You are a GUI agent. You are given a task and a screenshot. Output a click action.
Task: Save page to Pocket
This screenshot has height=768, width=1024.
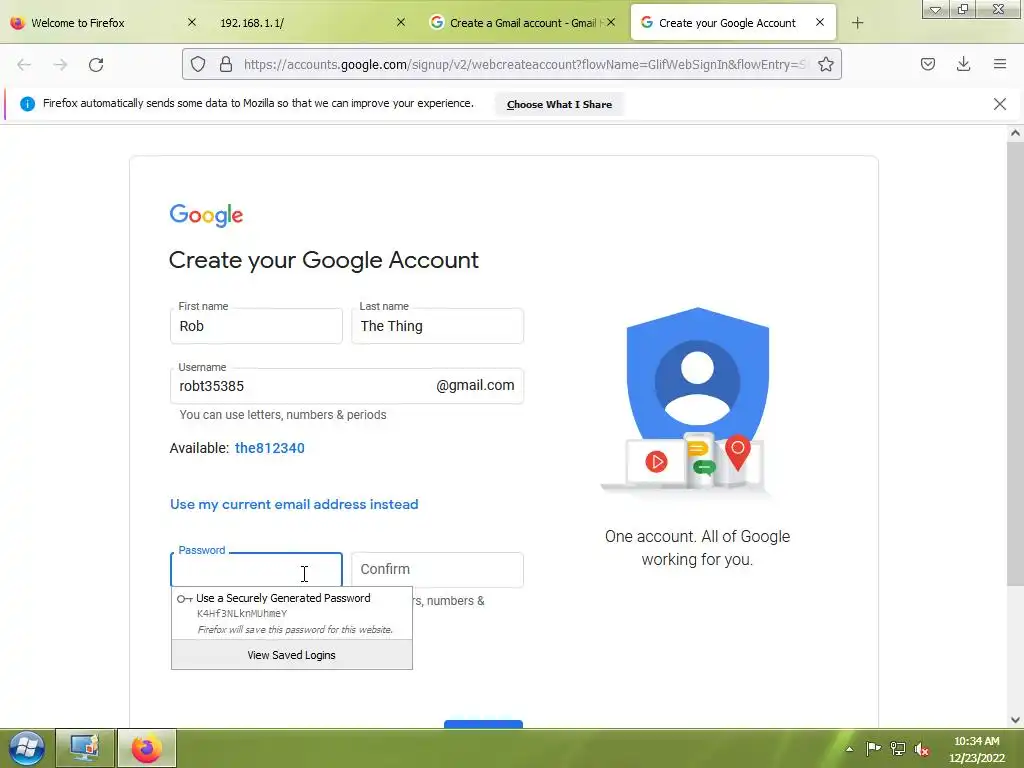click(927, 64)
